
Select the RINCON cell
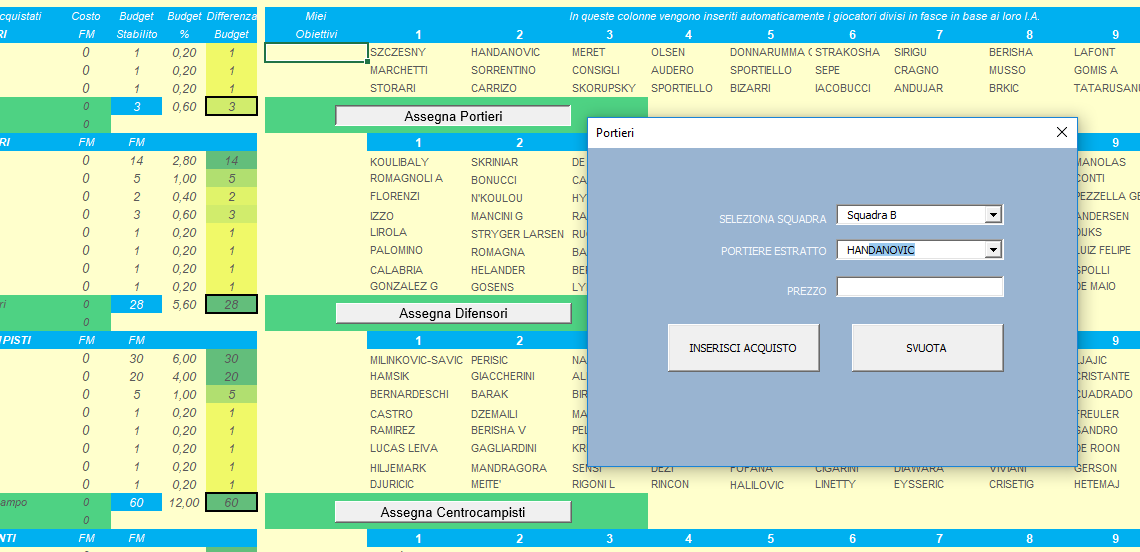coord(670,484)
